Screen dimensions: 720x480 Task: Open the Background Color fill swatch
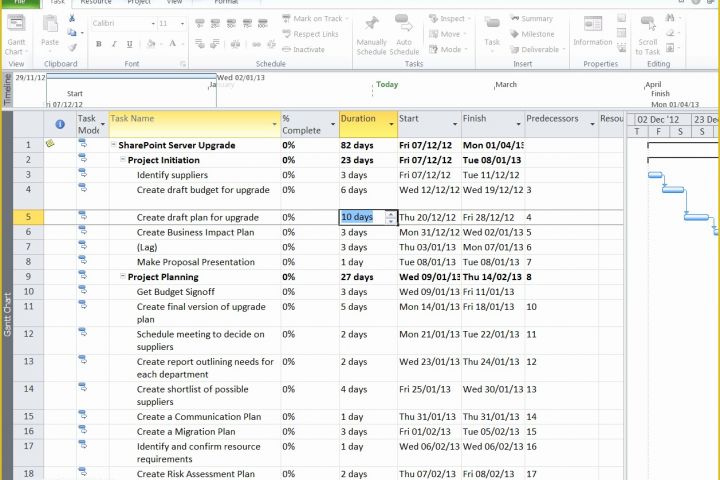tap(151, 44)
